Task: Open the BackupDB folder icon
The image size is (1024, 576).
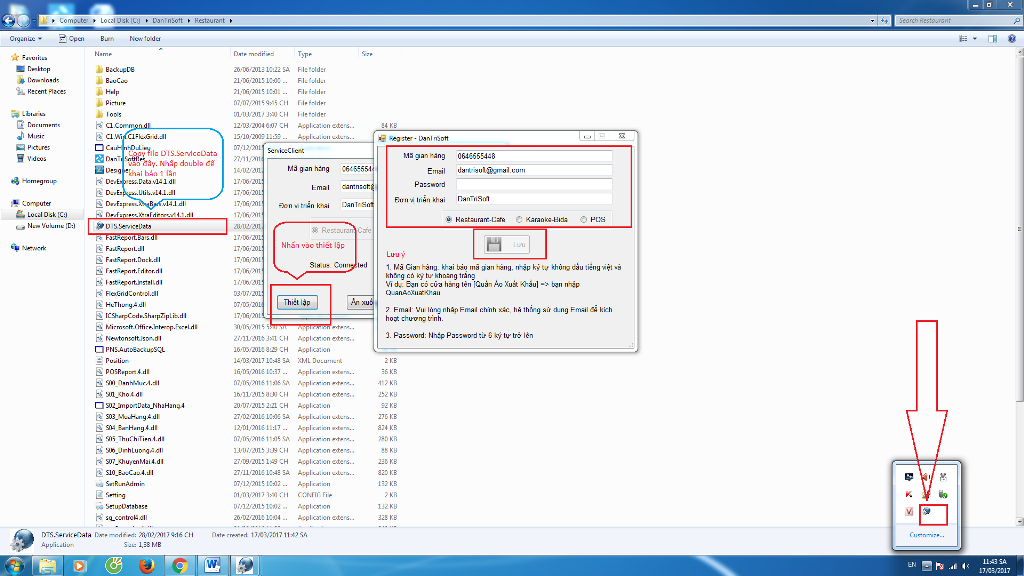Action: coord(99,69)
